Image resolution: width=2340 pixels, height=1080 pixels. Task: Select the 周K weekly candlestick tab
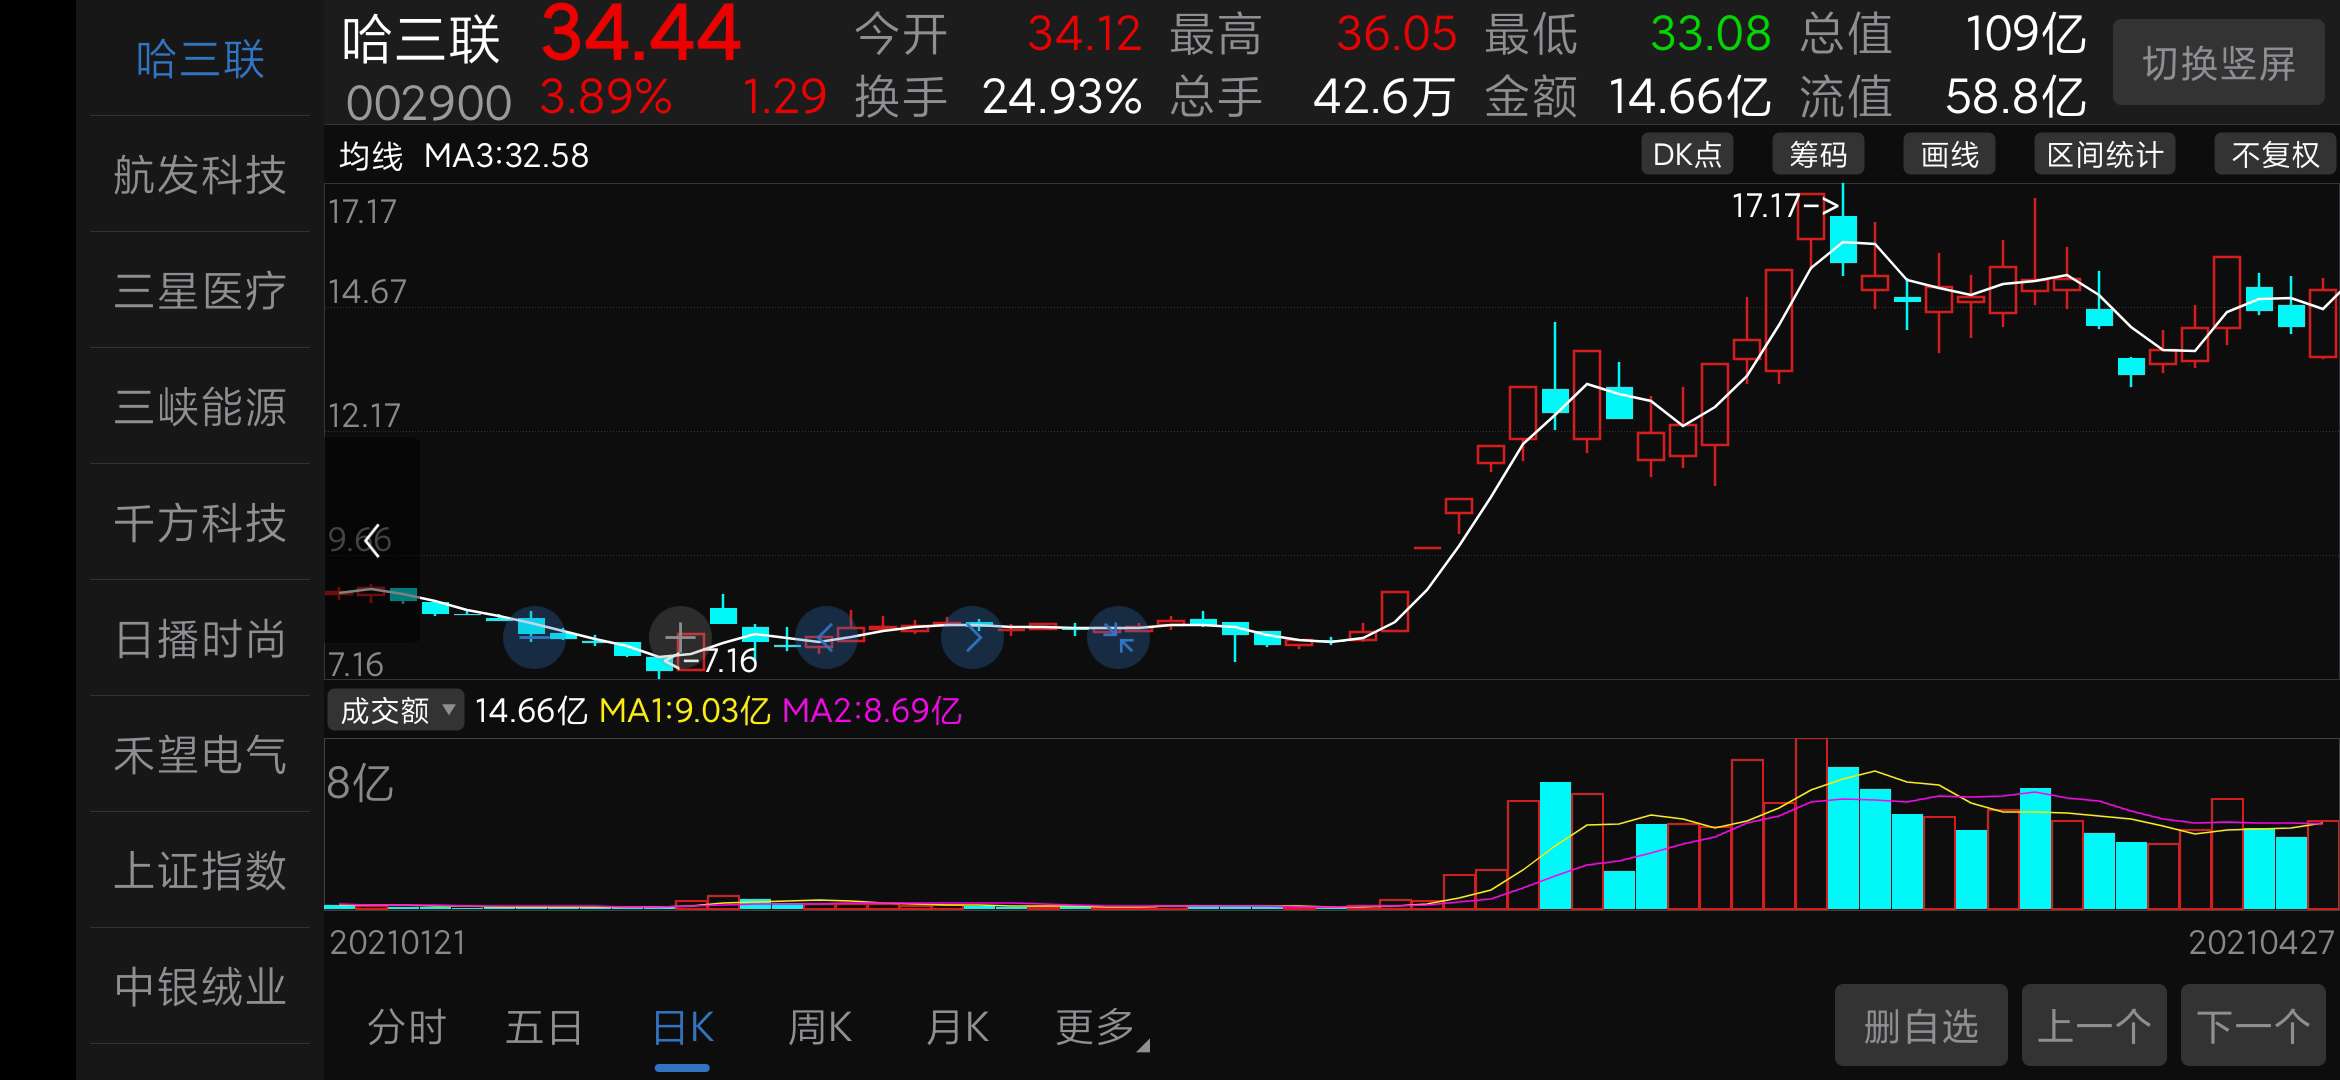coord(820,1028)
